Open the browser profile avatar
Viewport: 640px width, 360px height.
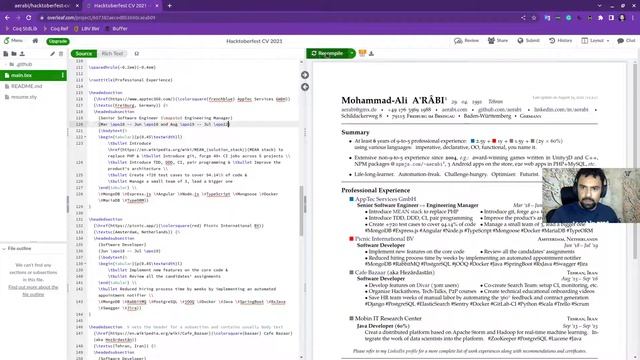[622, 18]
